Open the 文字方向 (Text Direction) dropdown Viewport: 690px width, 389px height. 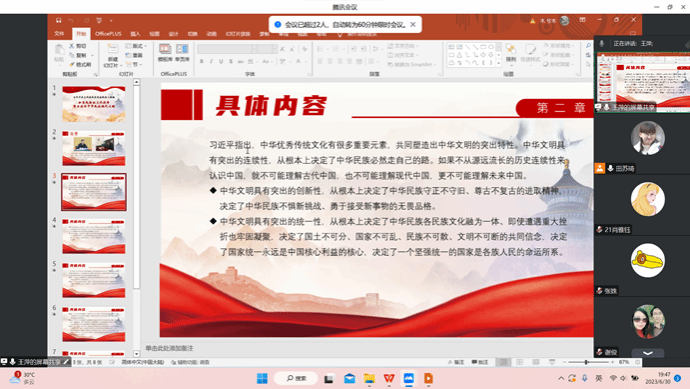pyautogui.click(x=403, y=46)
